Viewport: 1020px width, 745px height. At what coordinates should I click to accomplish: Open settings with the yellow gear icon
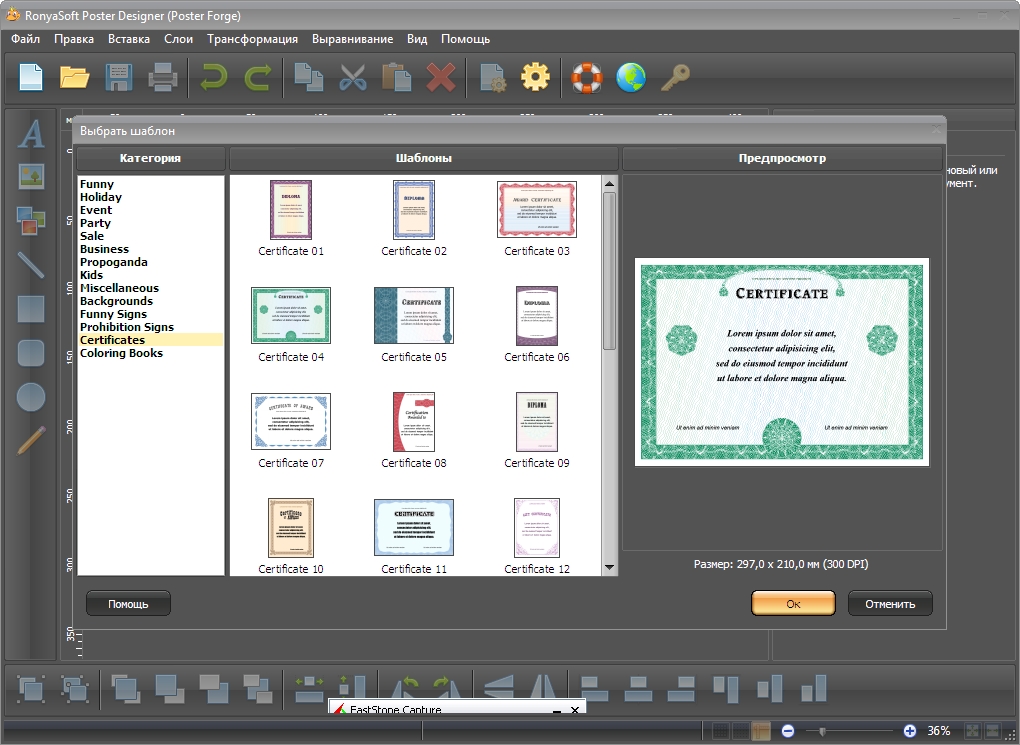(536, 77)
